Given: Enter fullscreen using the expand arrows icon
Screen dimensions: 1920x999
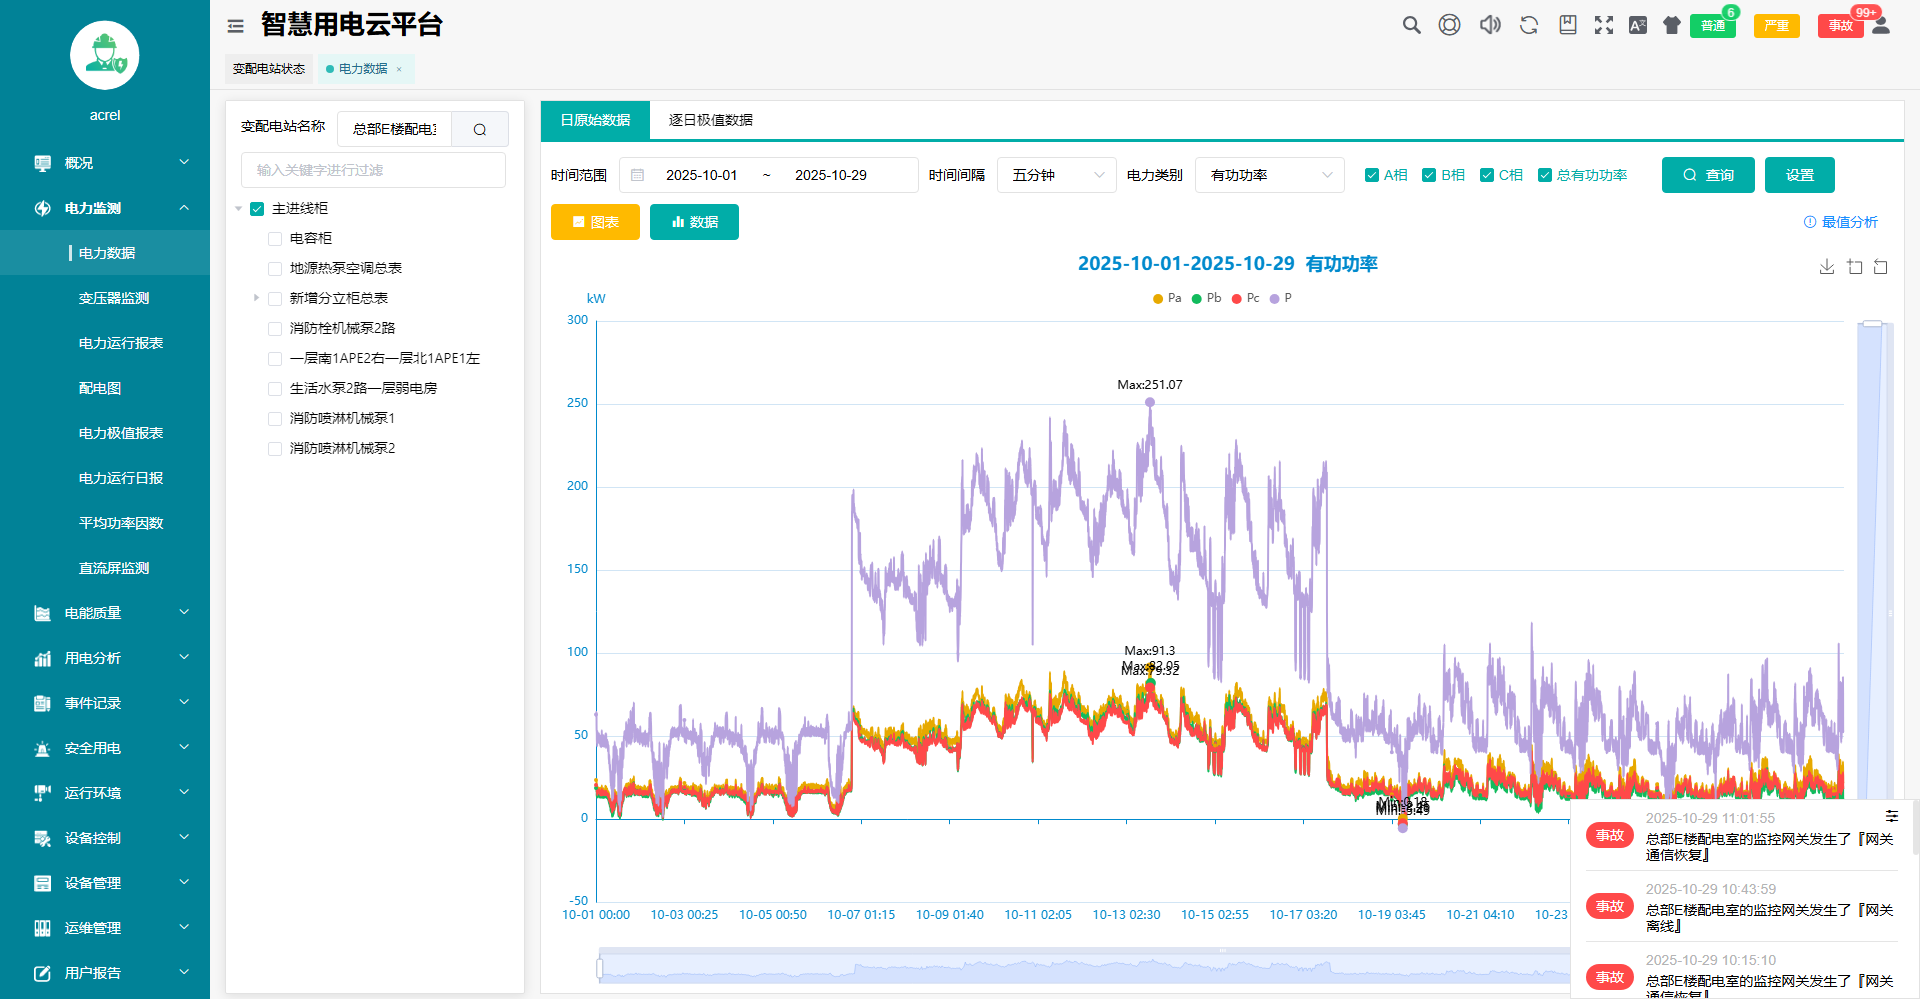Looking at the screenshot, I should (1604, 25).
